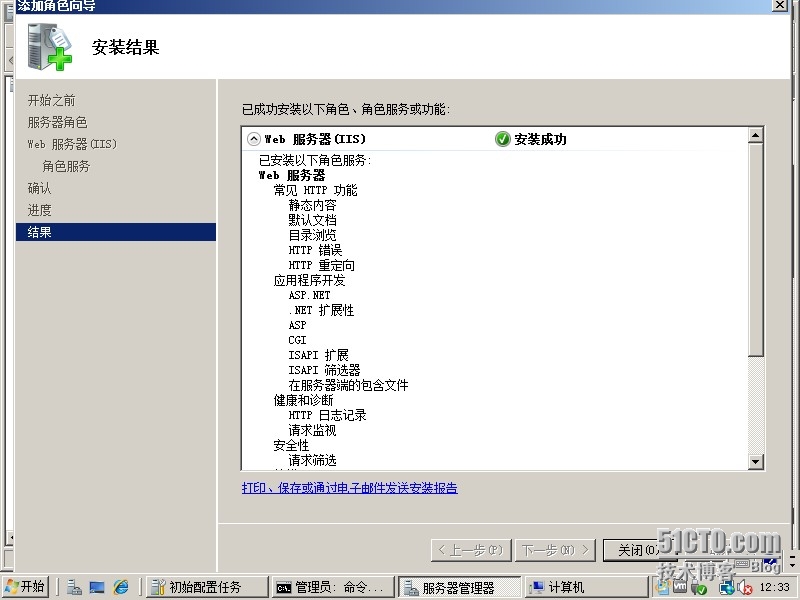The height and width of the screenshot is (600, 800).
Task: Click the 请求筛选 entry
Action: coord(312,460)
